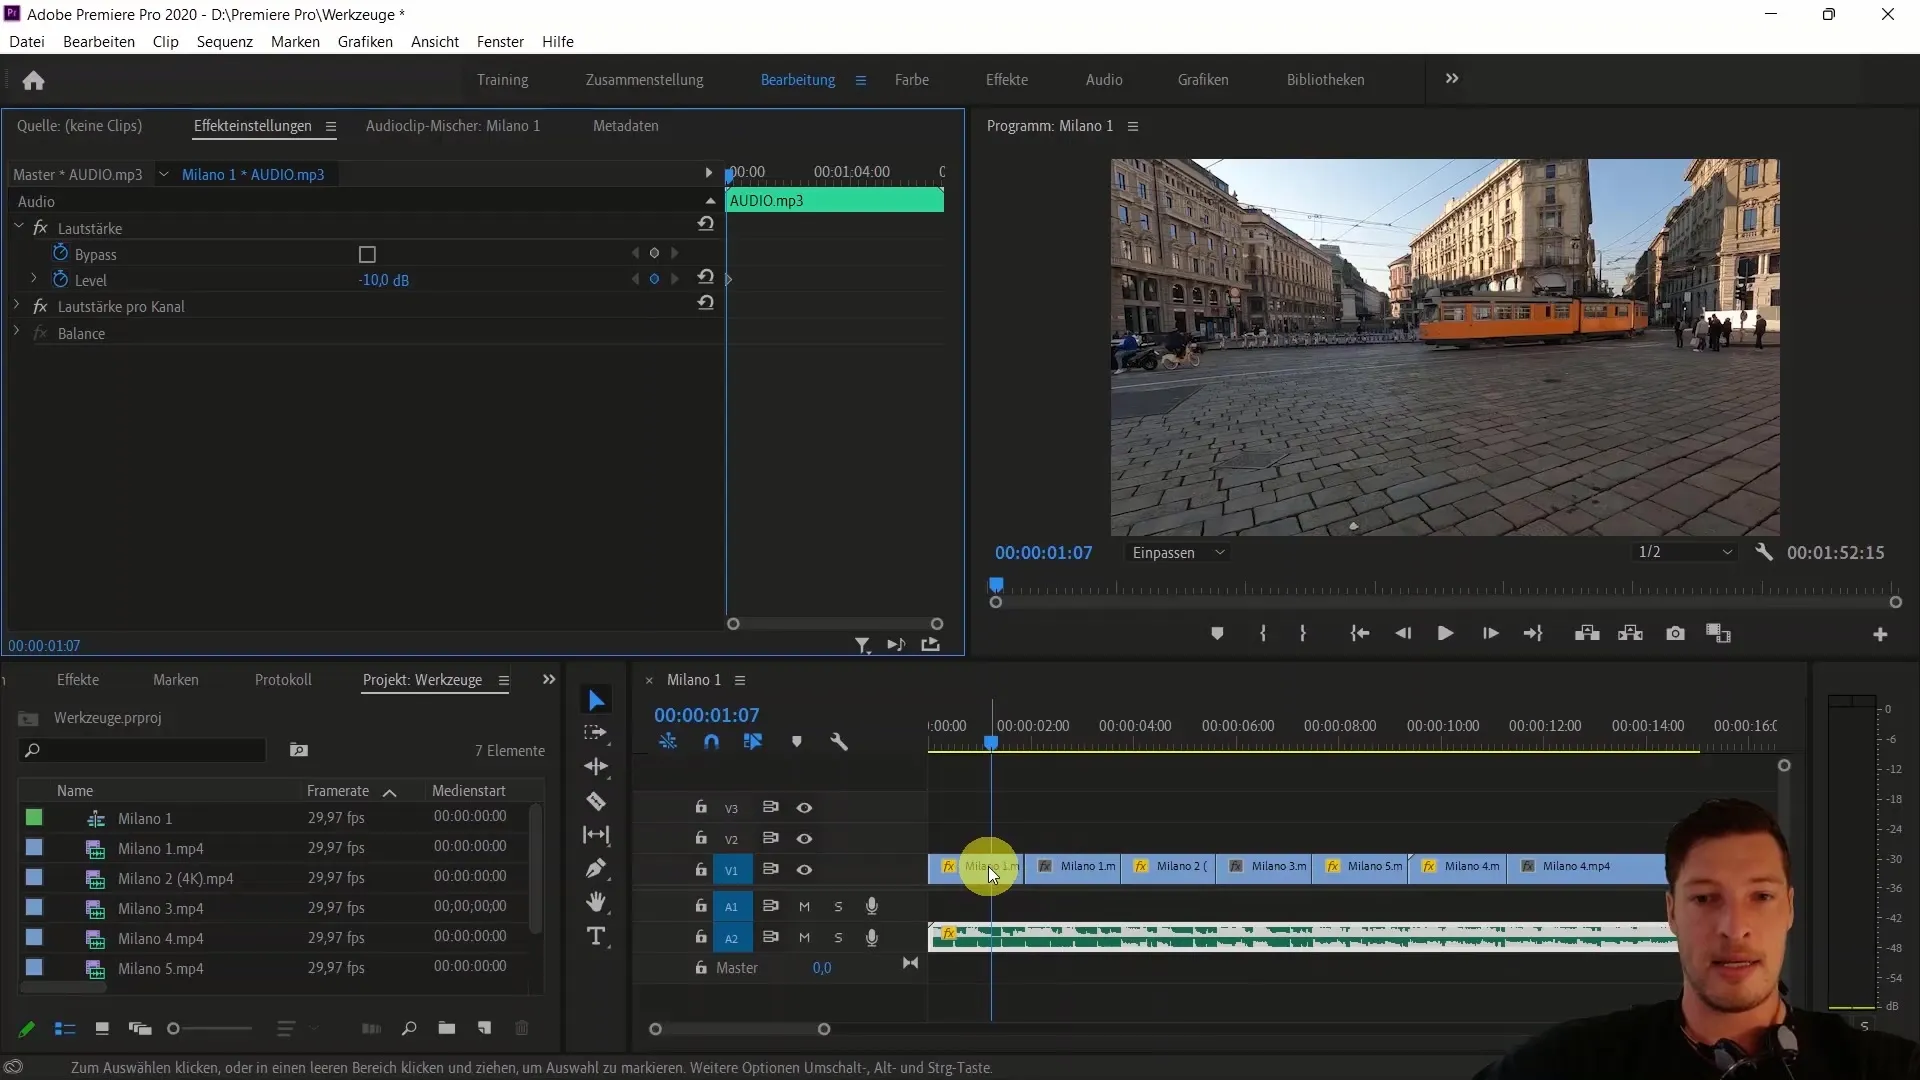Open Program monitor settings wrench
This screenshot has width=1920, height=1080.
pos(1764,552)
